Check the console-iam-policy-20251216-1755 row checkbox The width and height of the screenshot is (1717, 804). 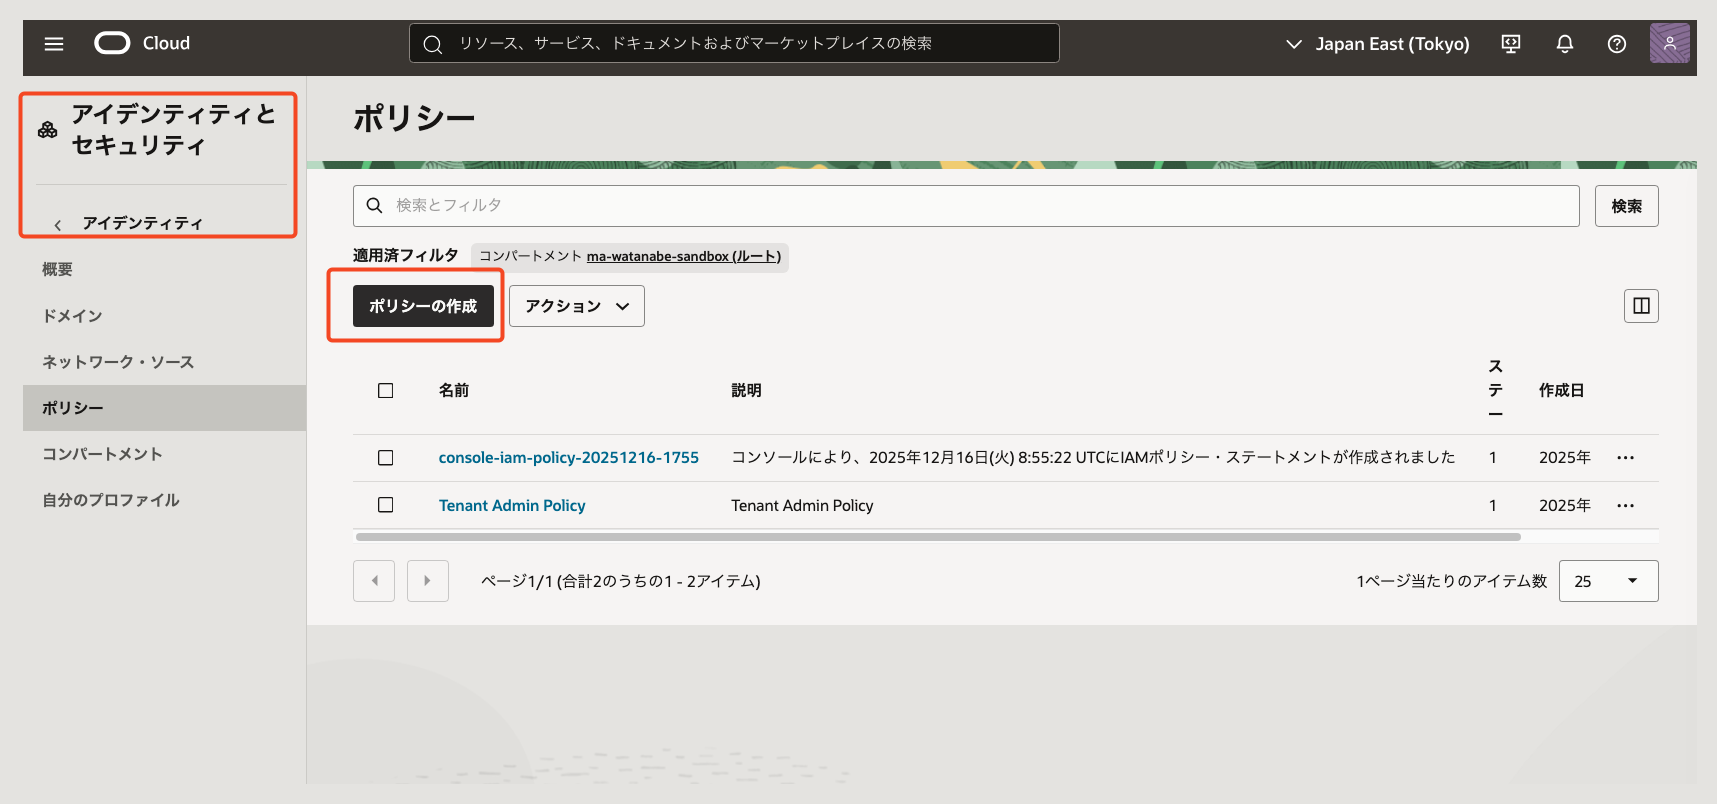pyautogui.click(x=386, y=458)
